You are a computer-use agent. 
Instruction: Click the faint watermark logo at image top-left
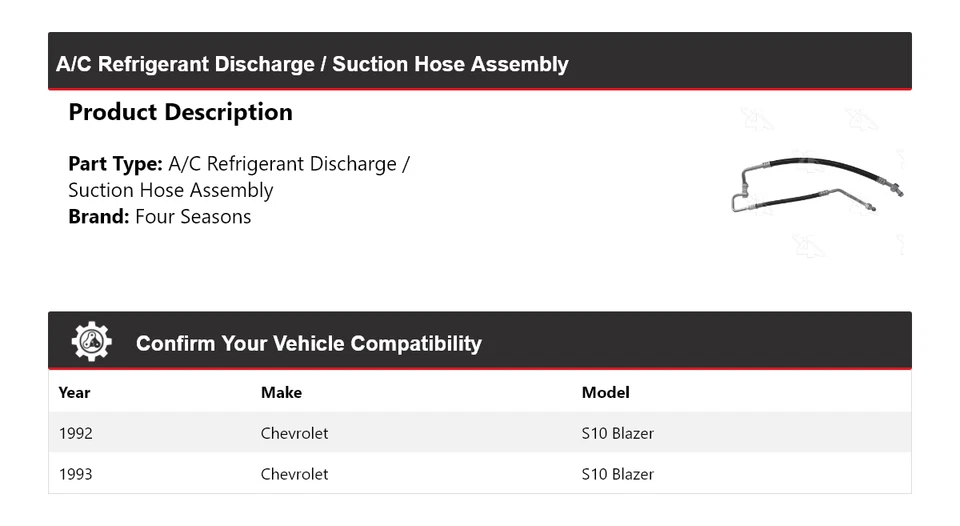tap(757, 119)
